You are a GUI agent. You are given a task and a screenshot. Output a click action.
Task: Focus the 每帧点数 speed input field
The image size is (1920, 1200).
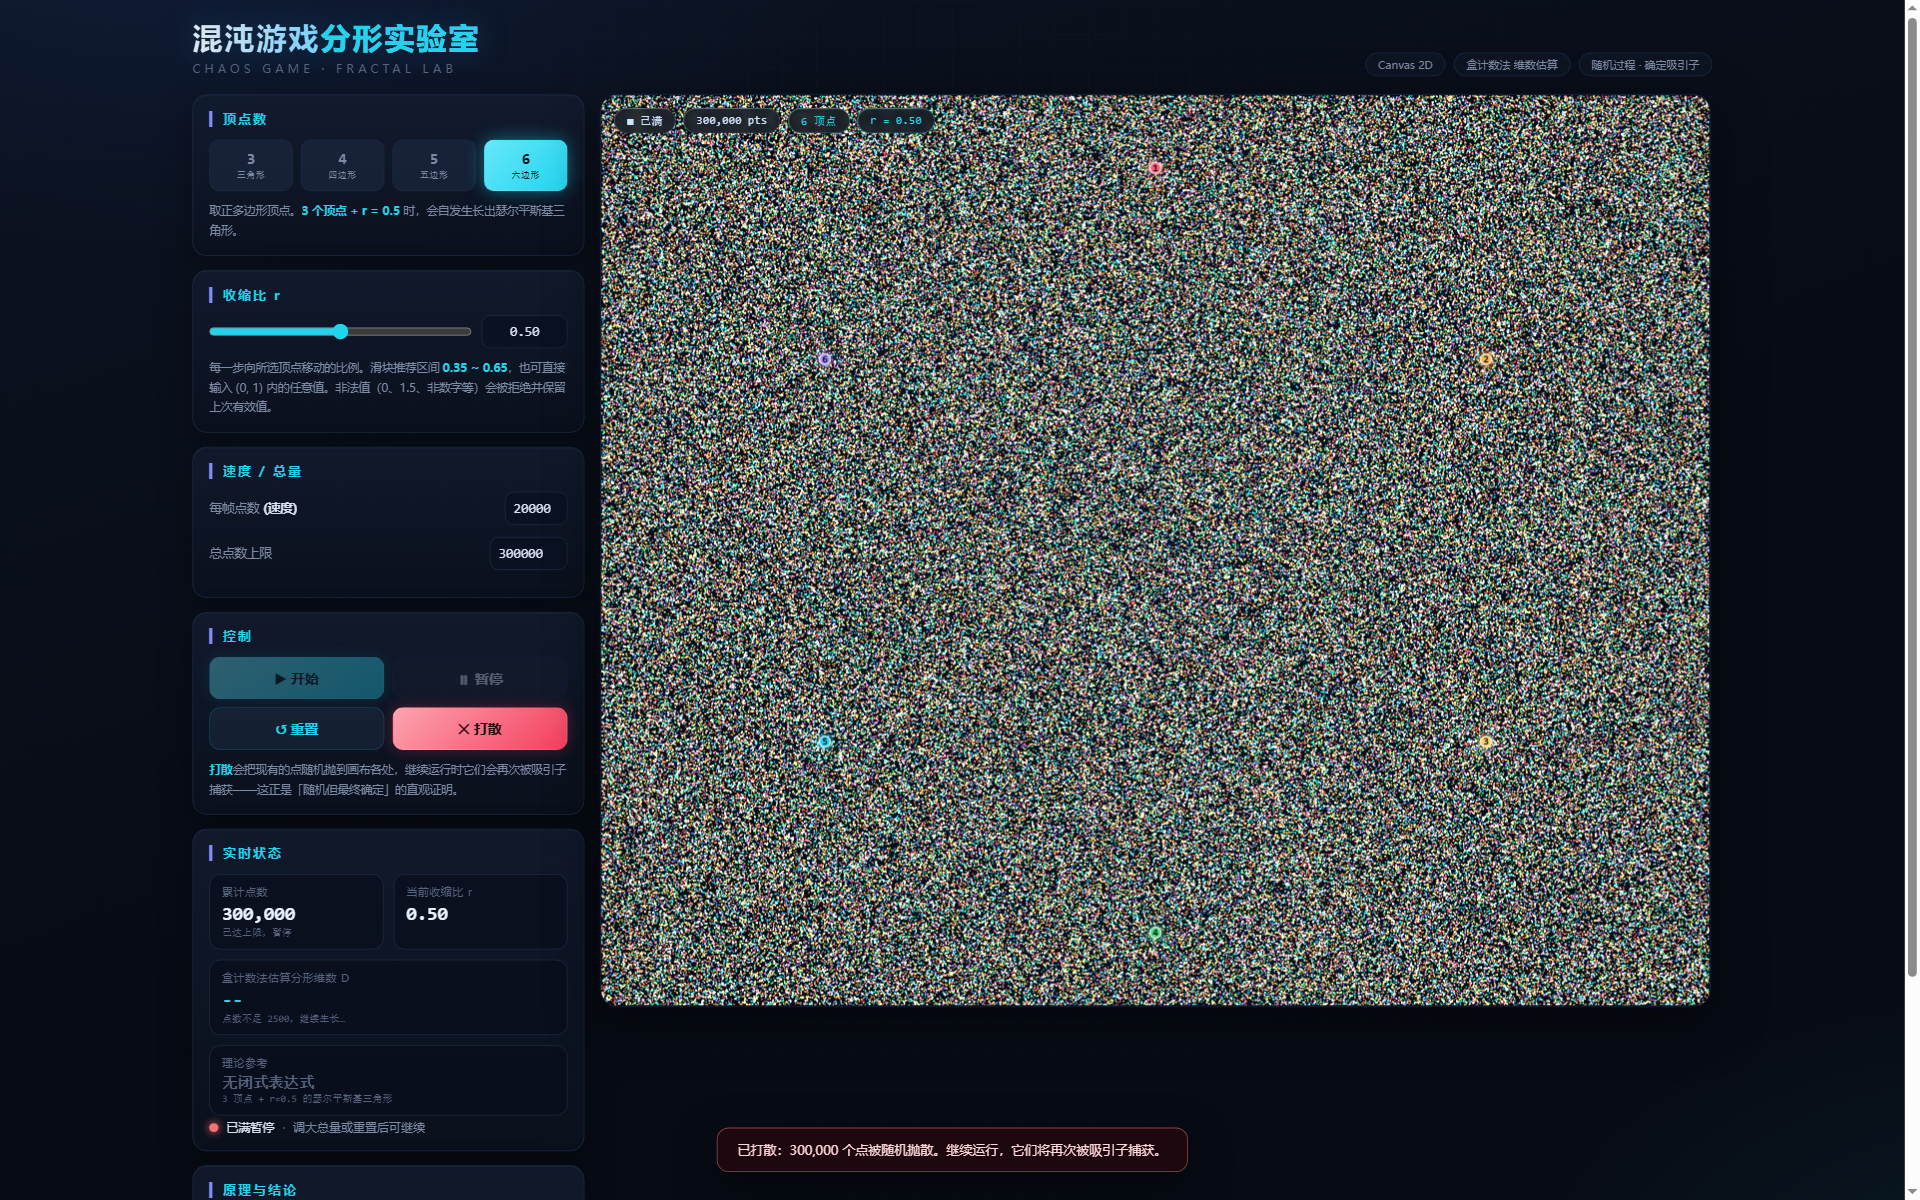535,508
